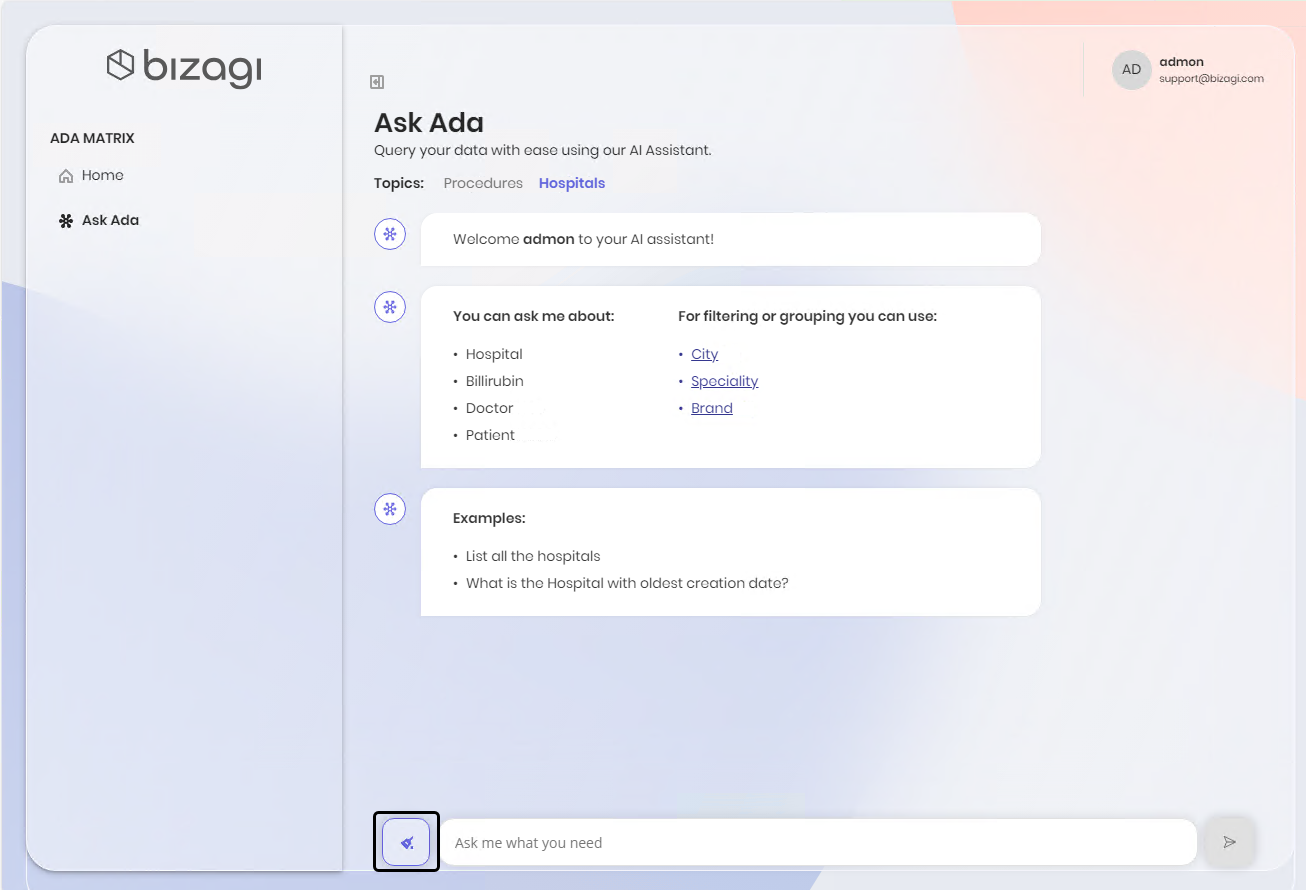Click the Ada icon beside Examples card
This screenshot has width=1306, height=890.
(390, 509)
